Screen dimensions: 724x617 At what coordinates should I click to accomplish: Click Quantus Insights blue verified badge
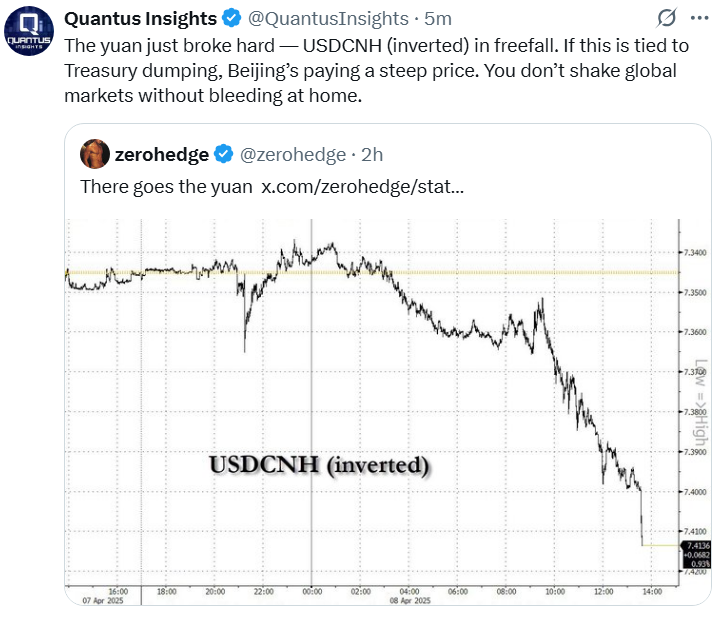click(231, 18)
